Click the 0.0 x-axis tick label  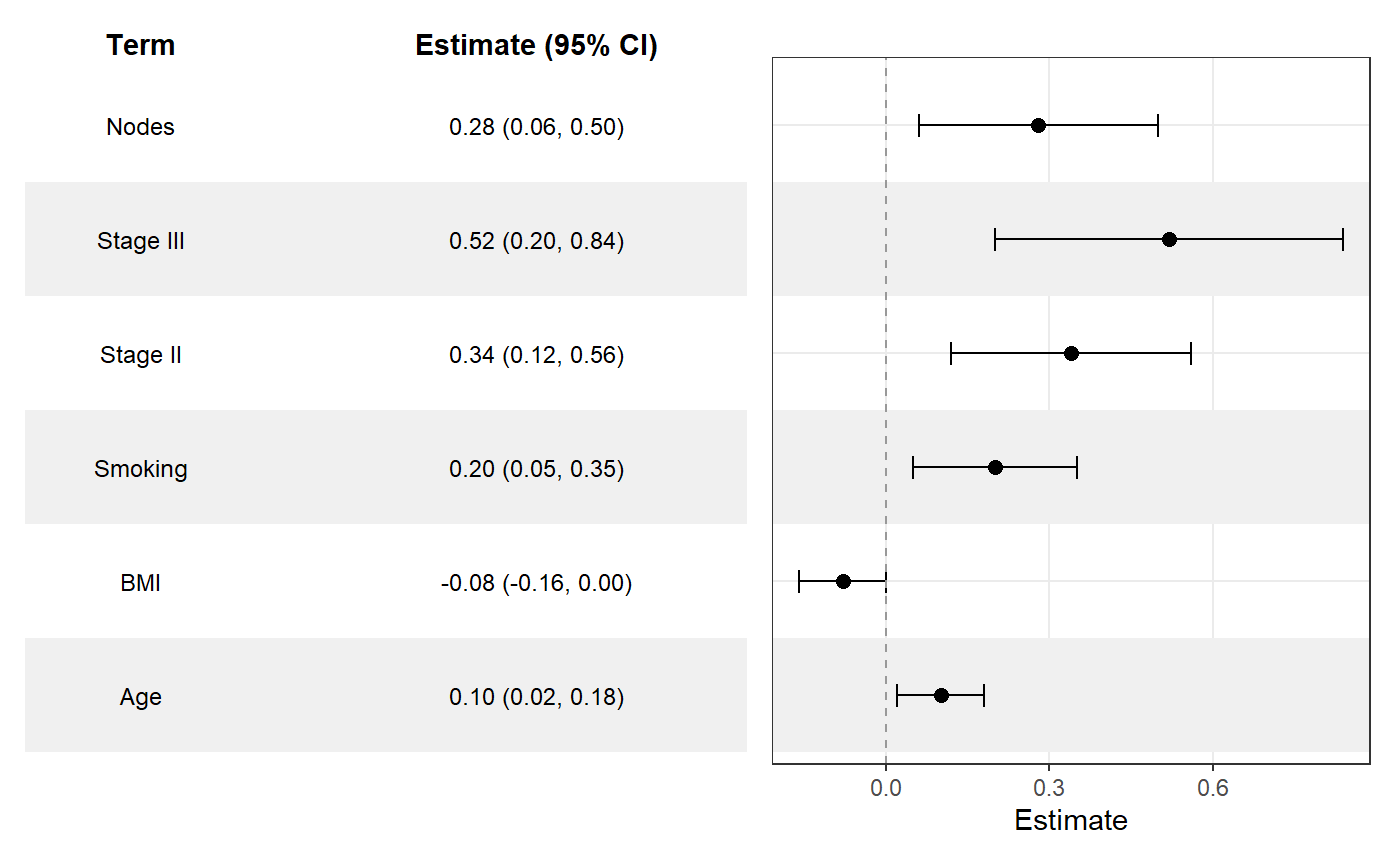coord(886,788)
